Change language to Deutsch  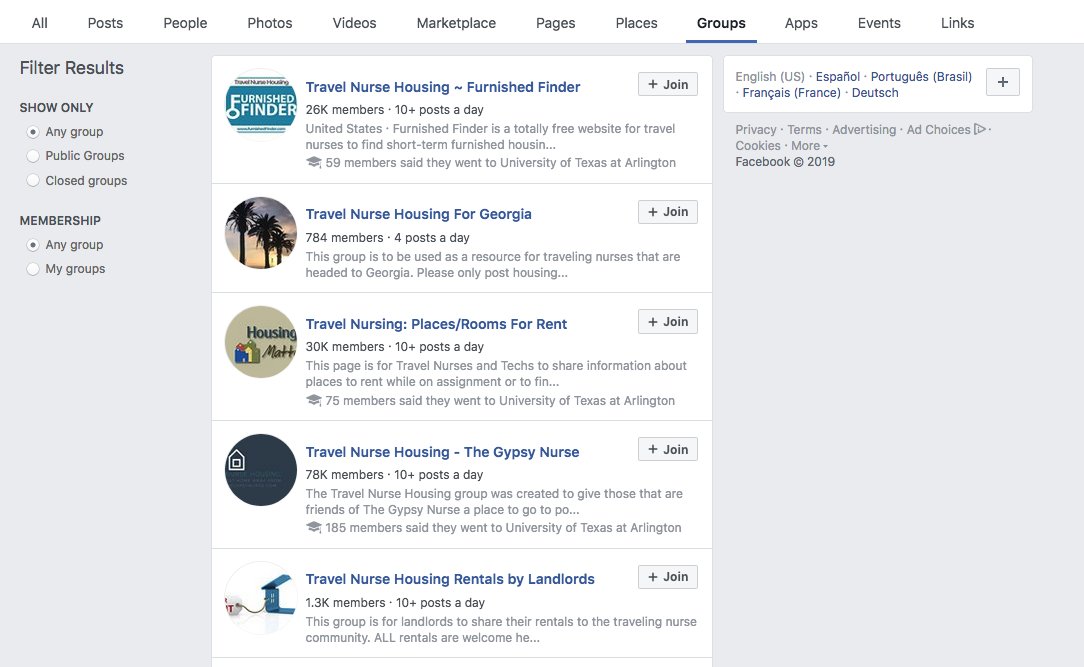pyautogui.click(x=875, y=93)
